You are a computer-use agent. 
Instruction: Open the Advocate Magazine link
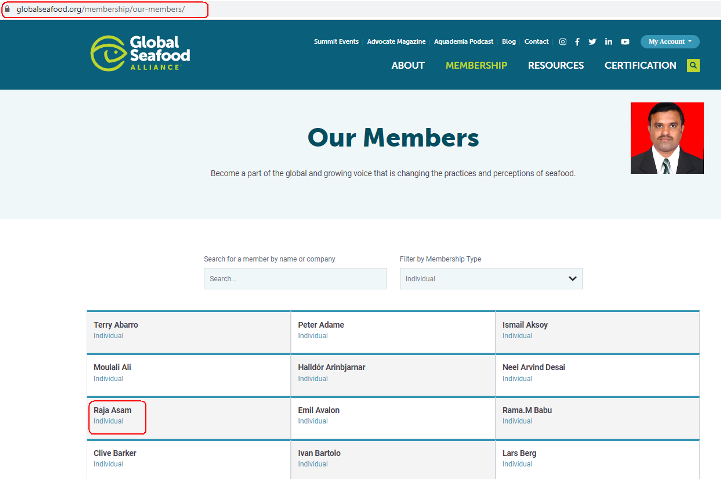tap(396, 42)
